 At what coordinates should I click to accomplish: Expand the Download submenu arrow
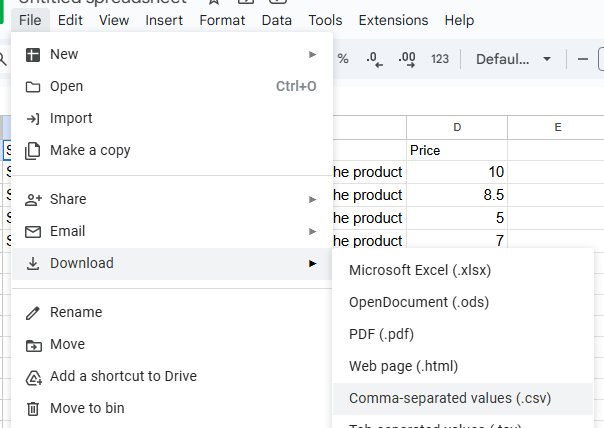(312, 264)
